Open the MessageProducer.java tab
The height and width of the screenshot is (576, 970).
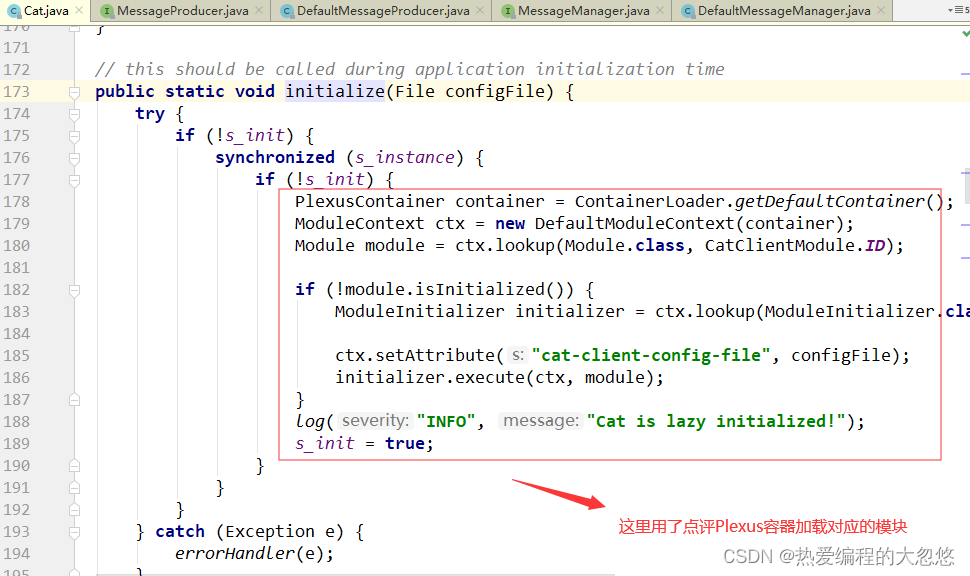point(182,11)
